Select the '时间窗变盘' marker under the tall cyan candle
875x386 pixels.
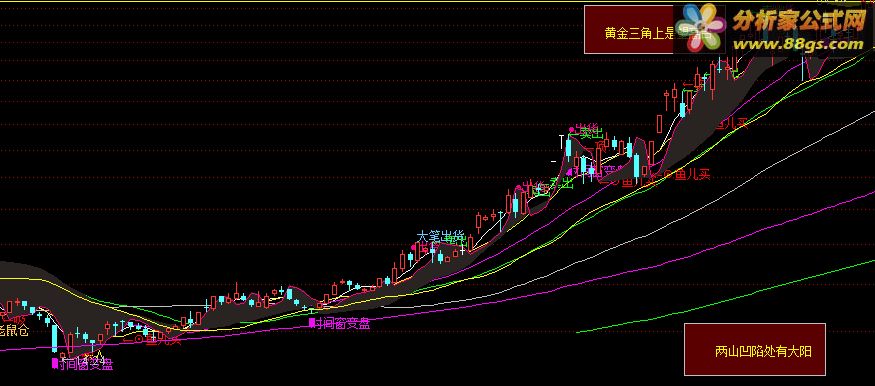(x=82, y=365)
